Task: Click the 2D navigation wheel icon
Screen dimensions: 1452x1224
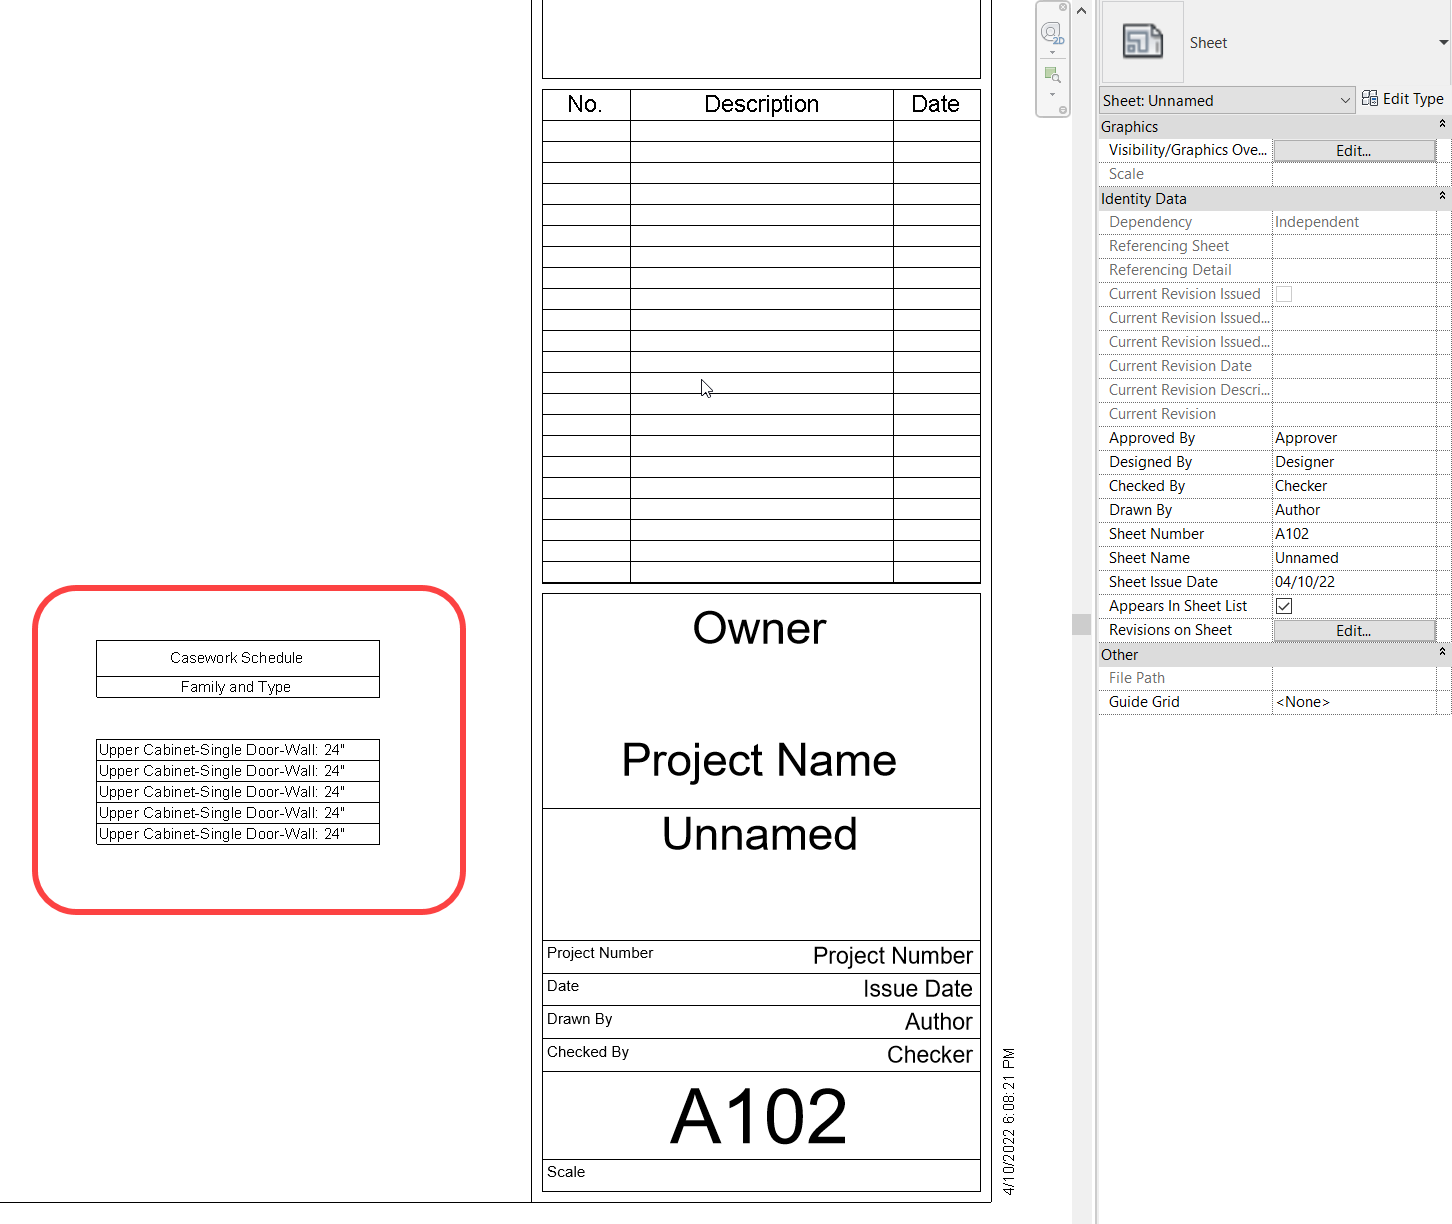Action: coord(1051,31)
